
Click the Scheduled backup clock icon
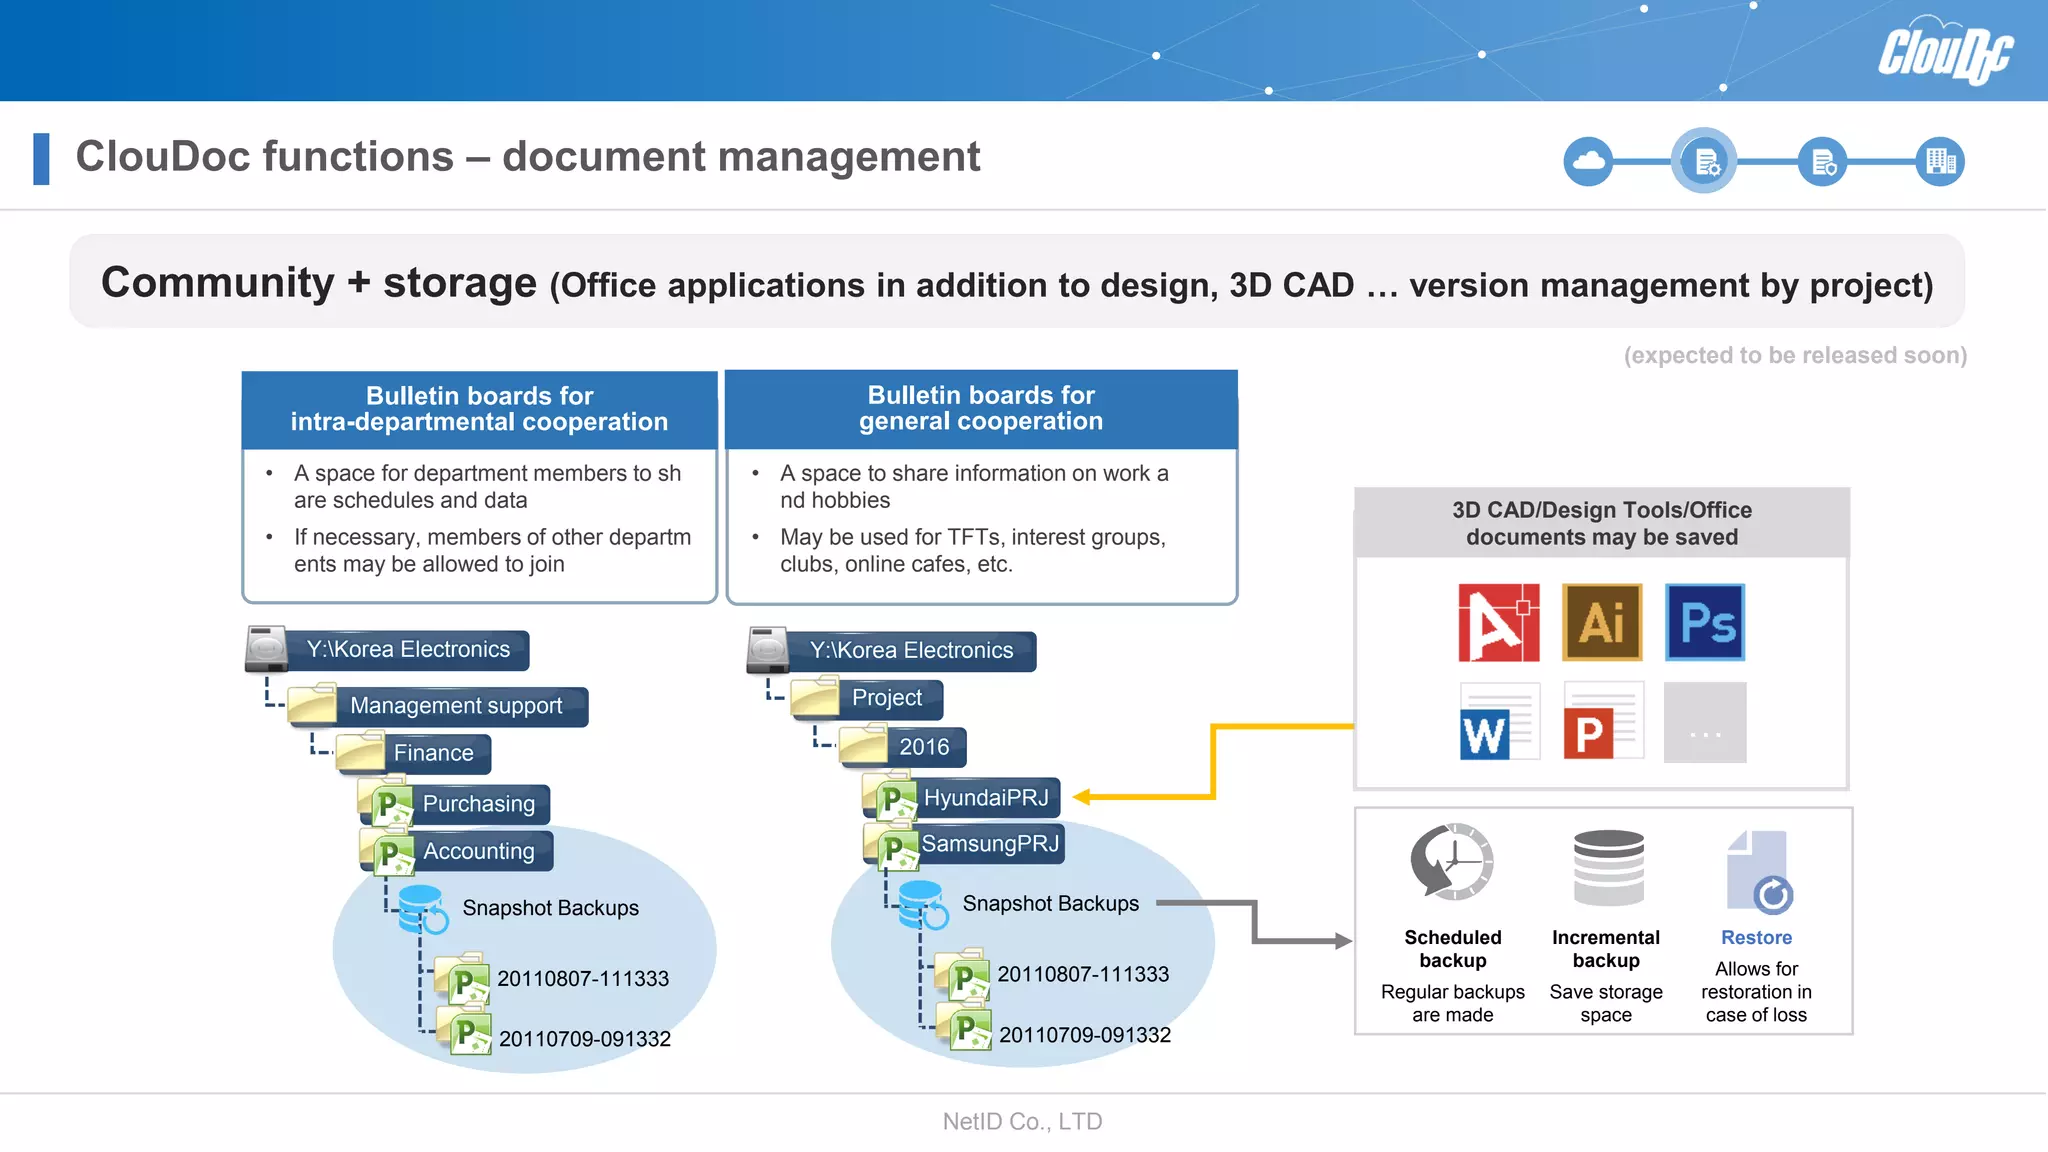point(1452,862)
